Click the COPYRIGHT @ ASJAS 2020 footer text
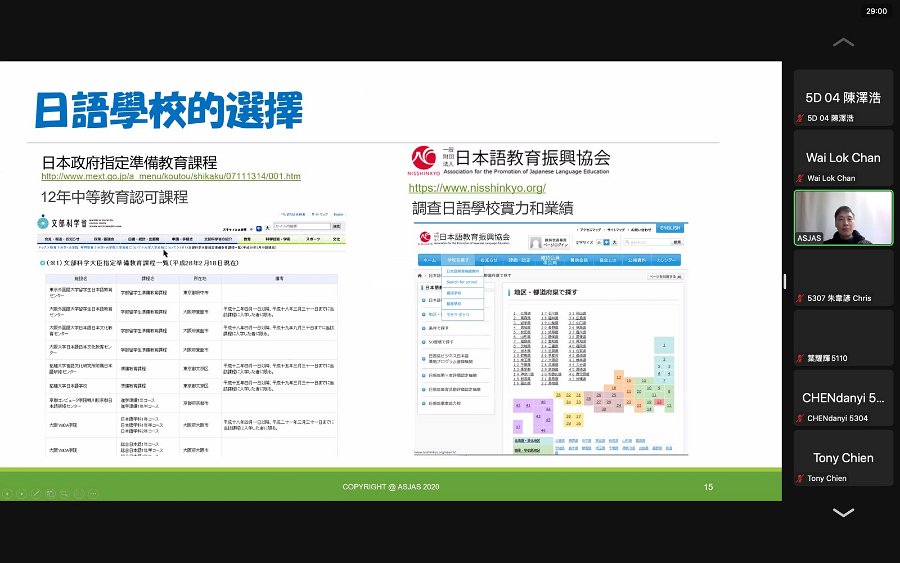 tap(391, 487)
